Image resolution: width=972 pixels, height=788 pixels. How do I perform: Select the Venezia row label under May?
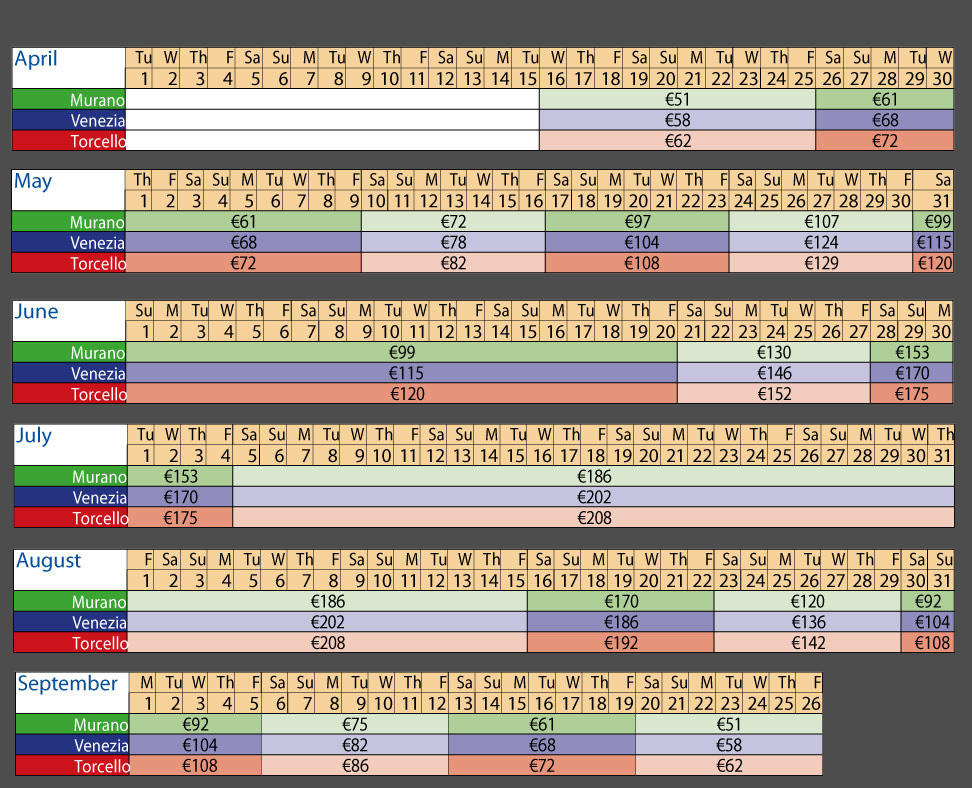69,242
